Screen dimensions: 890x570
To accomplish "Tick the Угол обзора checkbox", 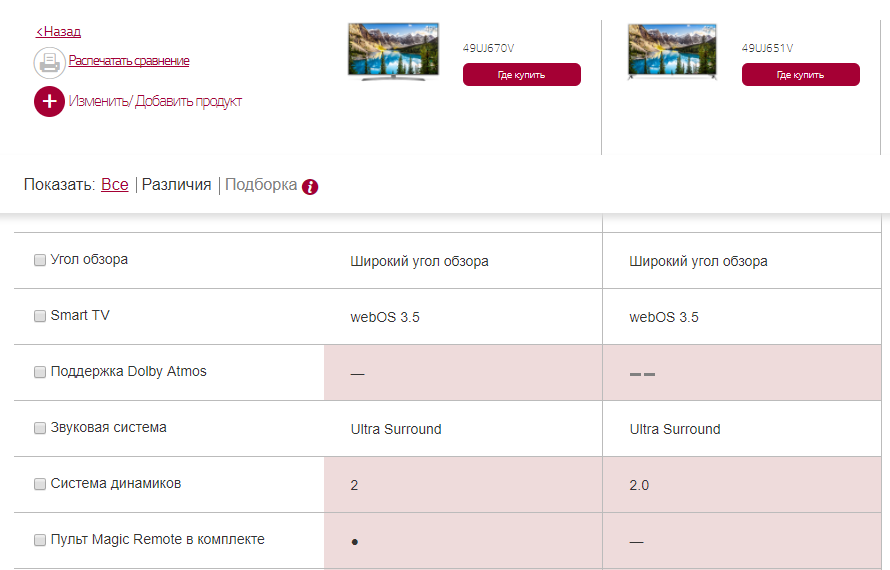I will 40,260.
